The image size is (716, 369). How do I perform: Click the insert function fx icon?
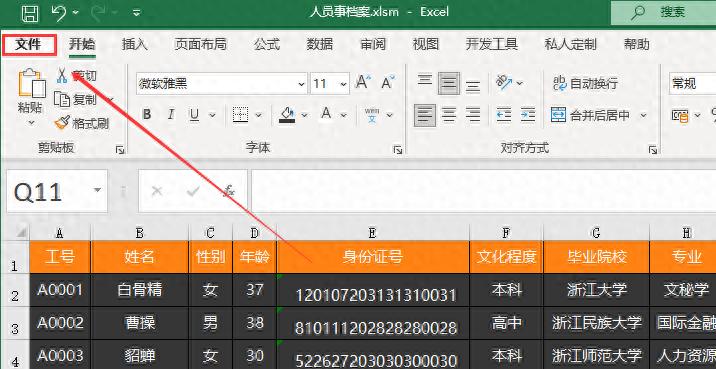pos(229,191)
